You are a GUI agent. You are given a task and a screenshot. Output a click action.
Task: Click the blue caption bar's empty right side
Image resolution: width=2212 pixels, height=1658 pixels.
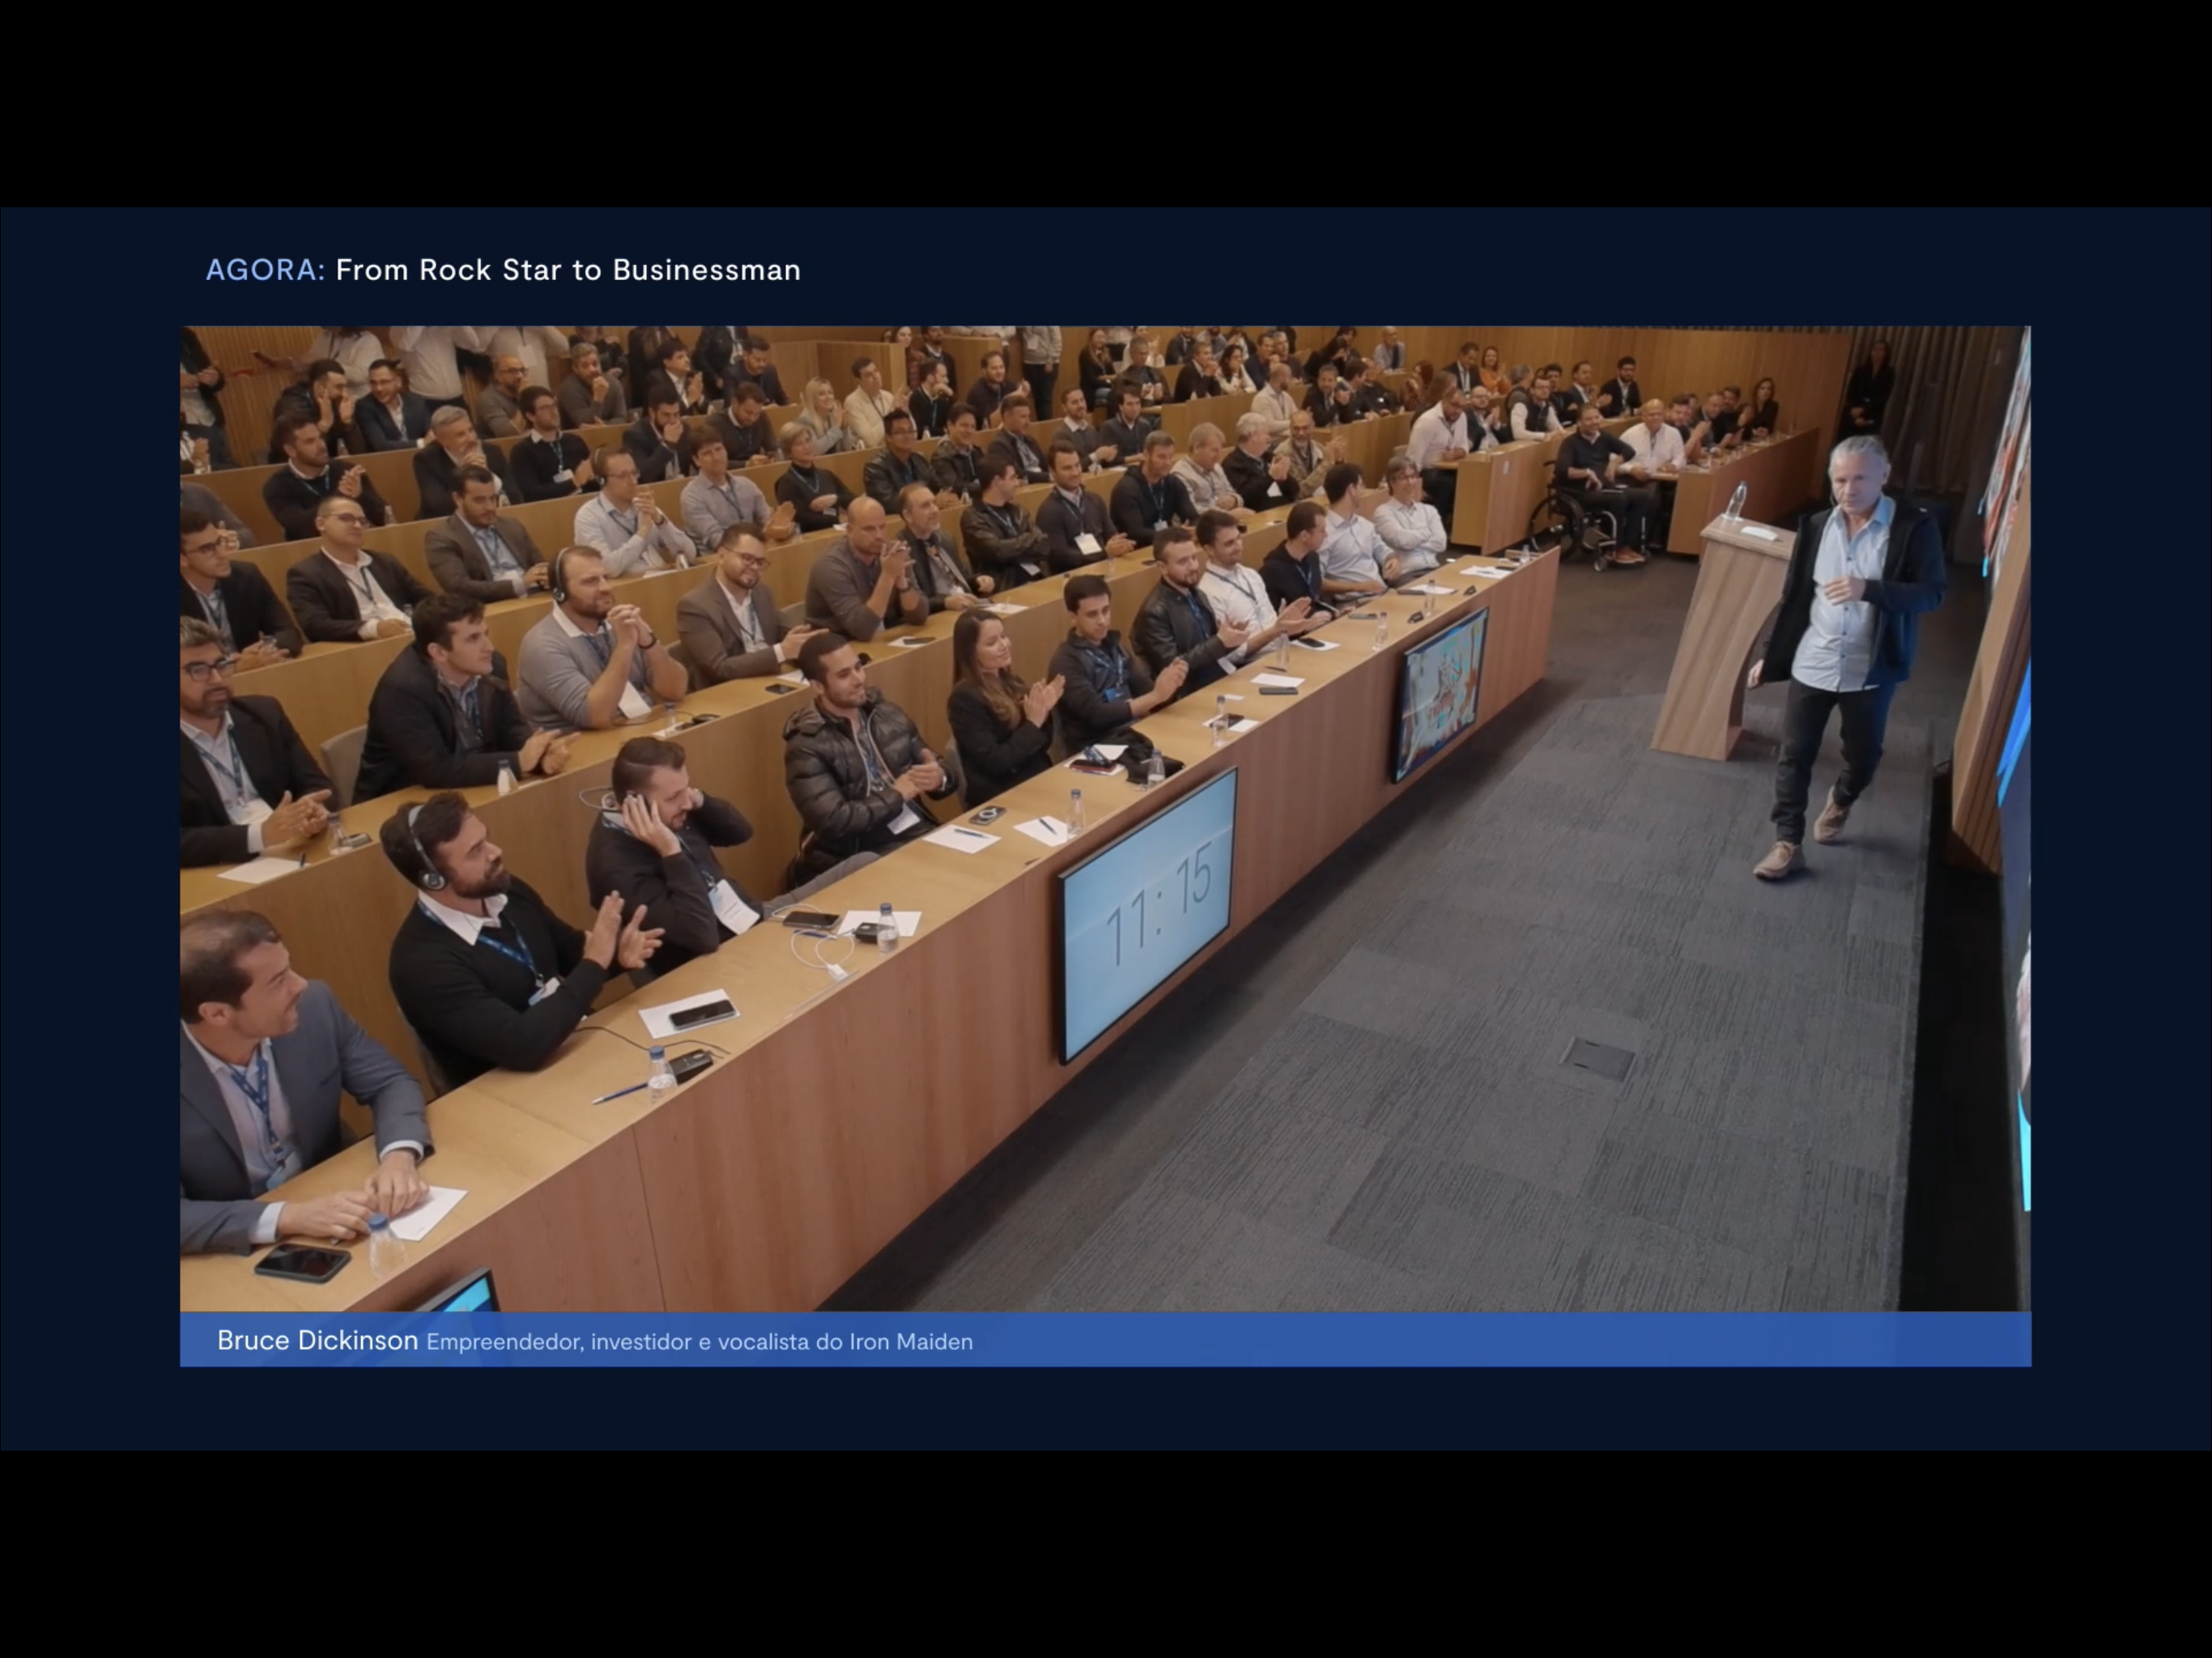[x=1600, y=1340]
